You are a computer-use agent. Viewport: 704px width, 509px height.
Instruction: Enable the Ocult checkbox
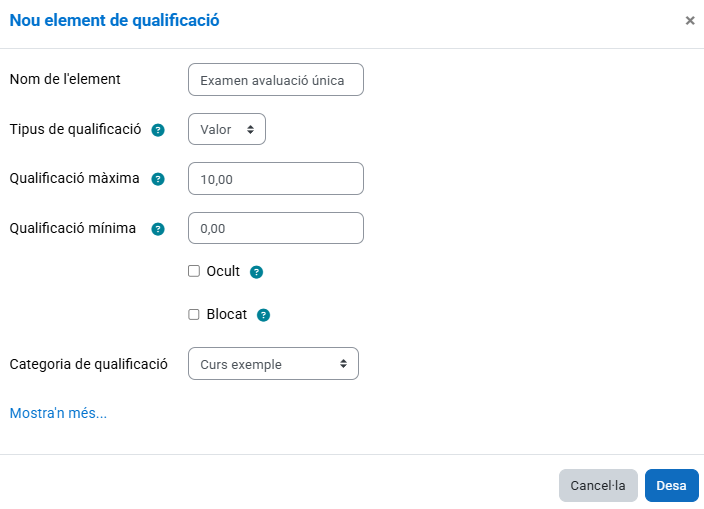click(x=194, y=271)
